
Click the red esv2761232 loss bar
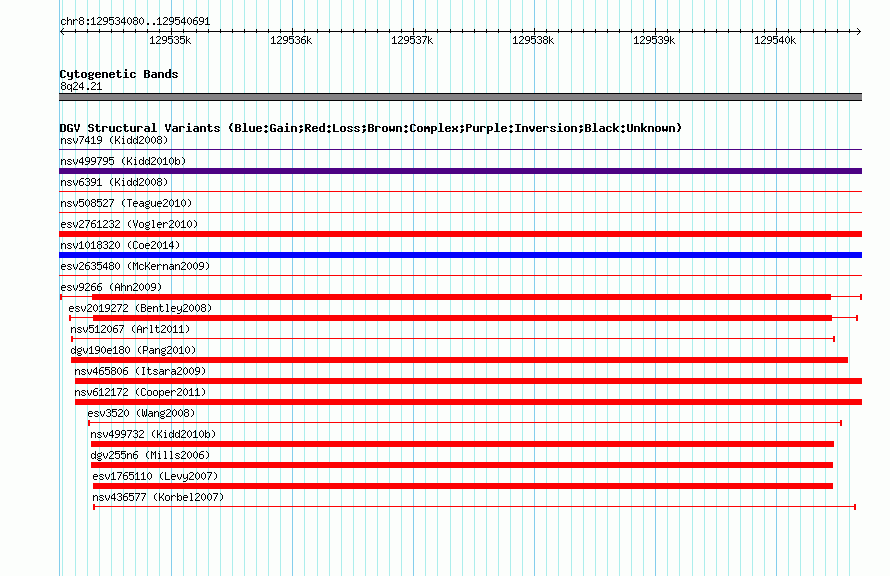click(460, 234)
